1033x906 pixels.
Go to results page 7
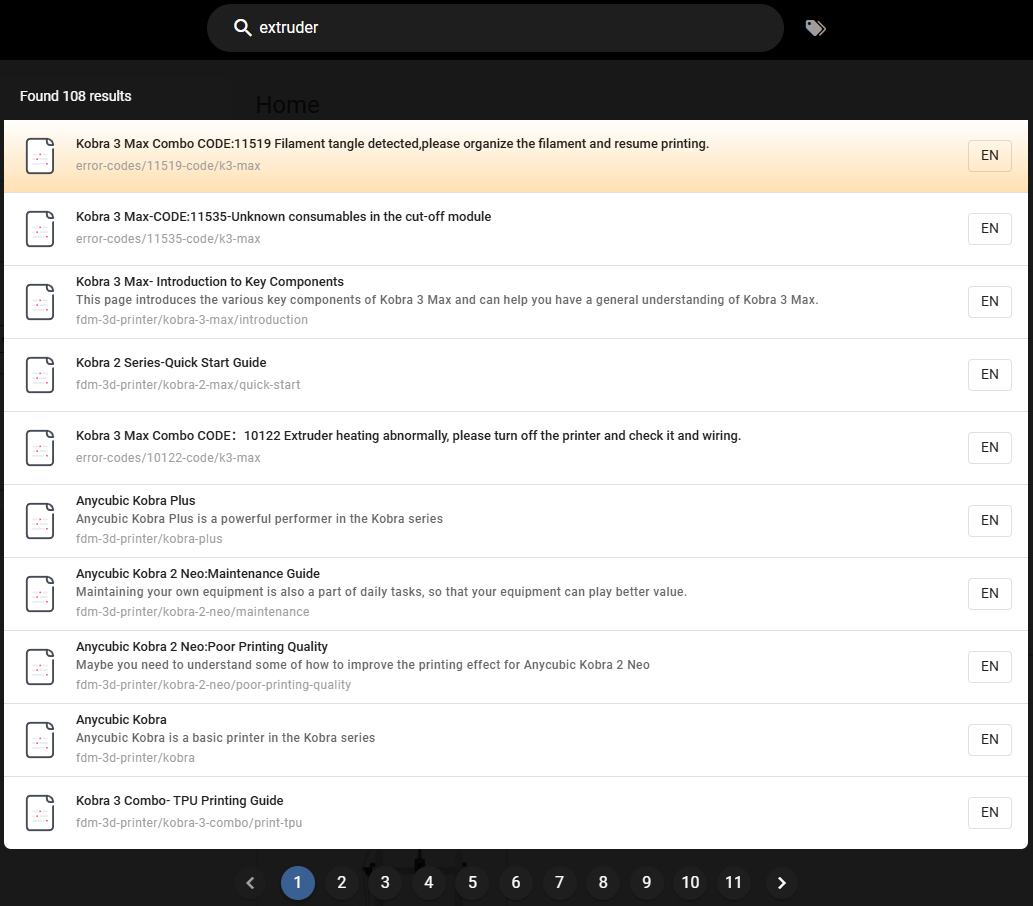[x=559, y=883]
